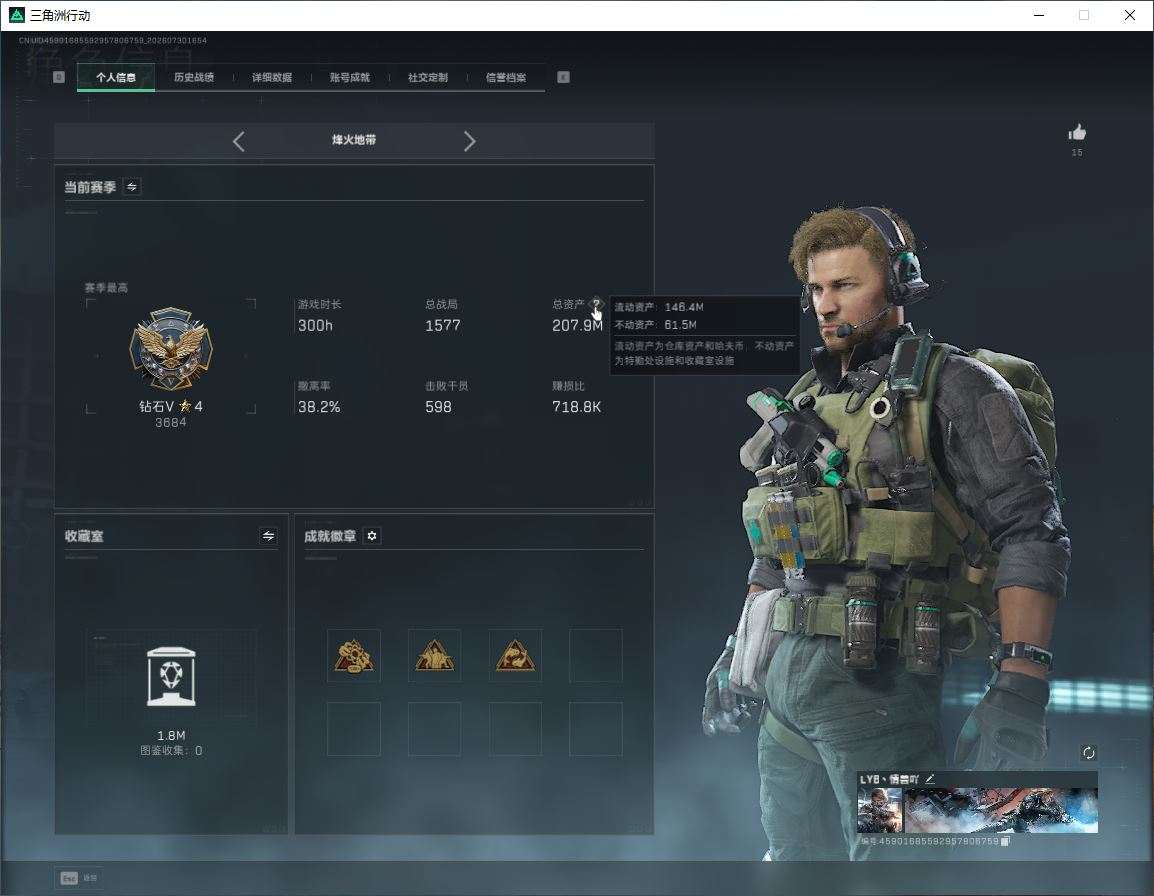Click the rank score 3684

(171, 423)
